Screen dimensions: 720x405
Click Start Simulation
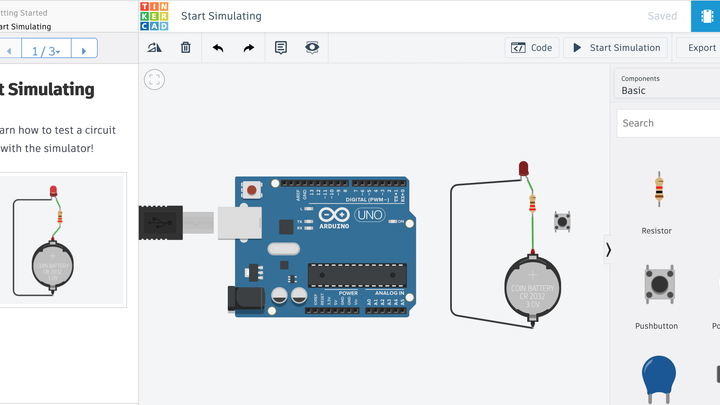pos(615,48)
